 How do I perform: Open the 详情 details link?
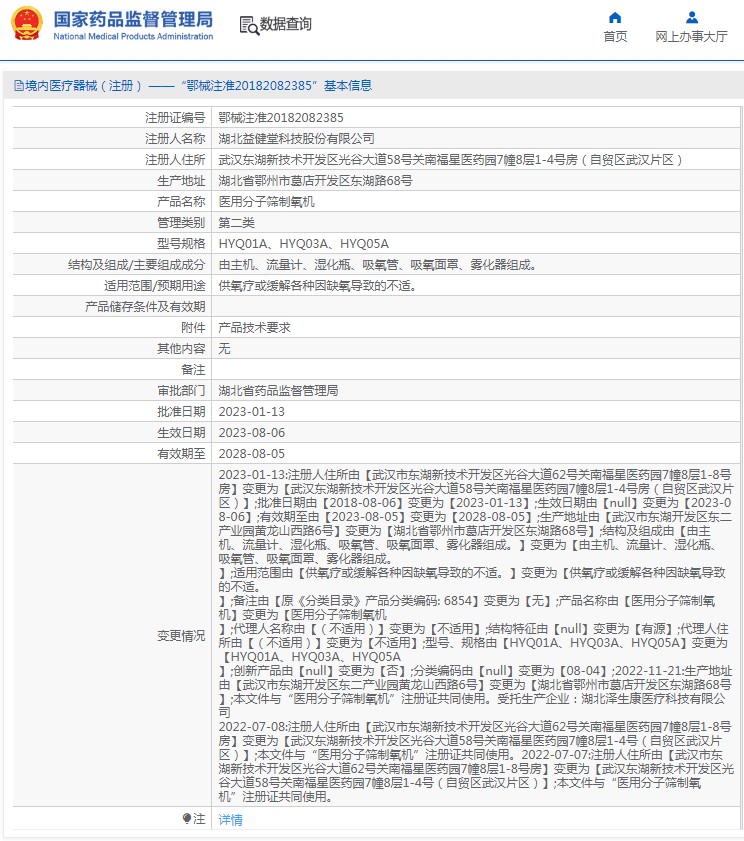231,820
